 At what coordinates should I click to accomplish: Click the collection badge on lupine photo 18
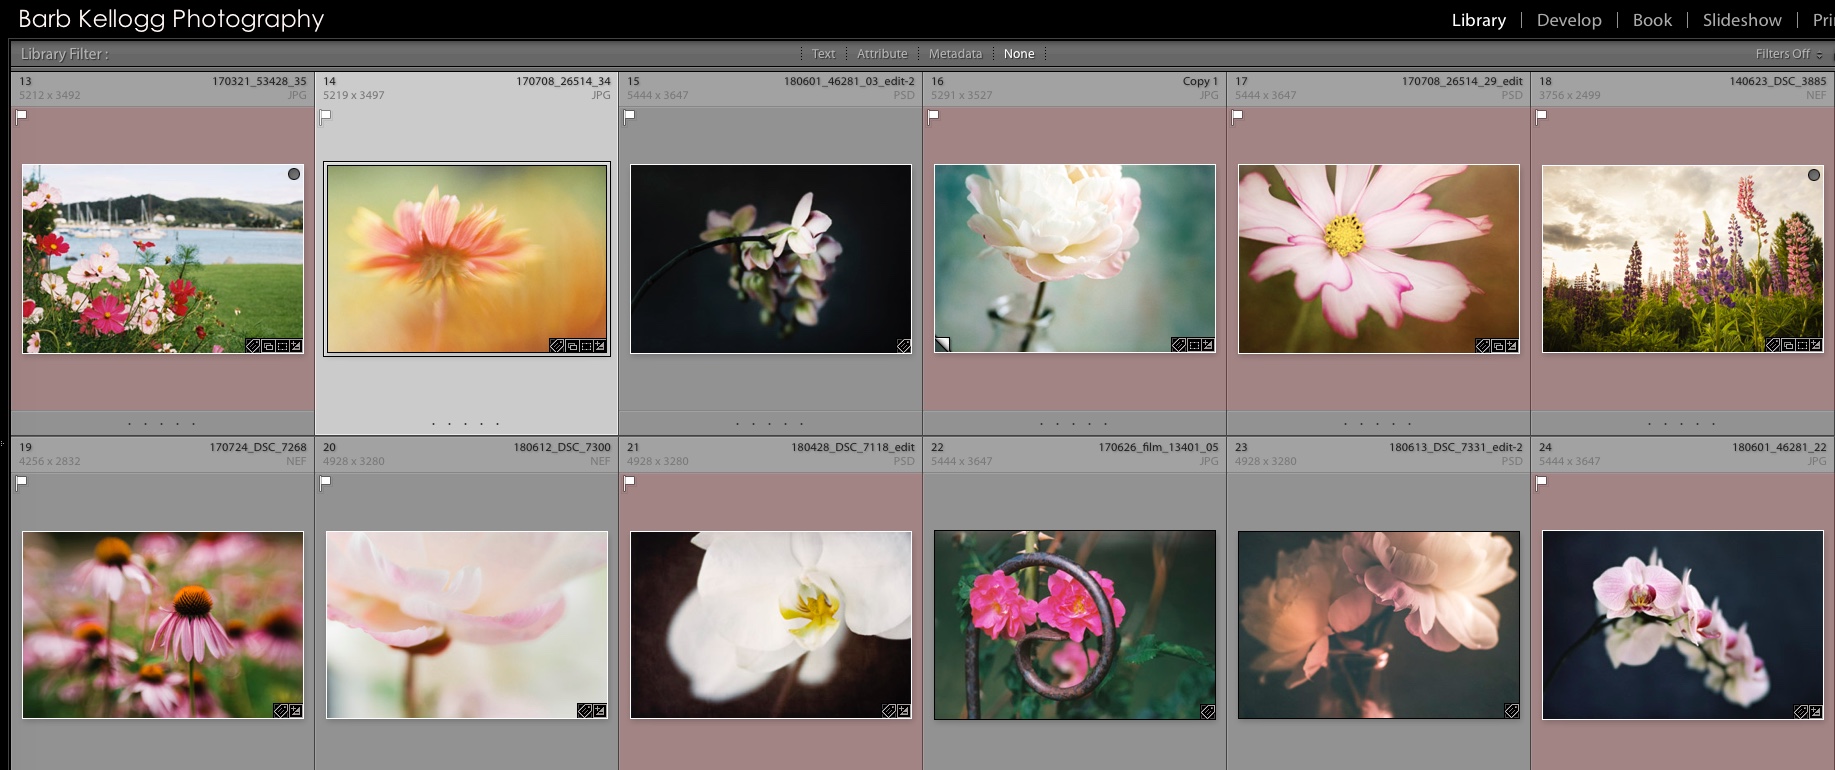point(1788,345)
